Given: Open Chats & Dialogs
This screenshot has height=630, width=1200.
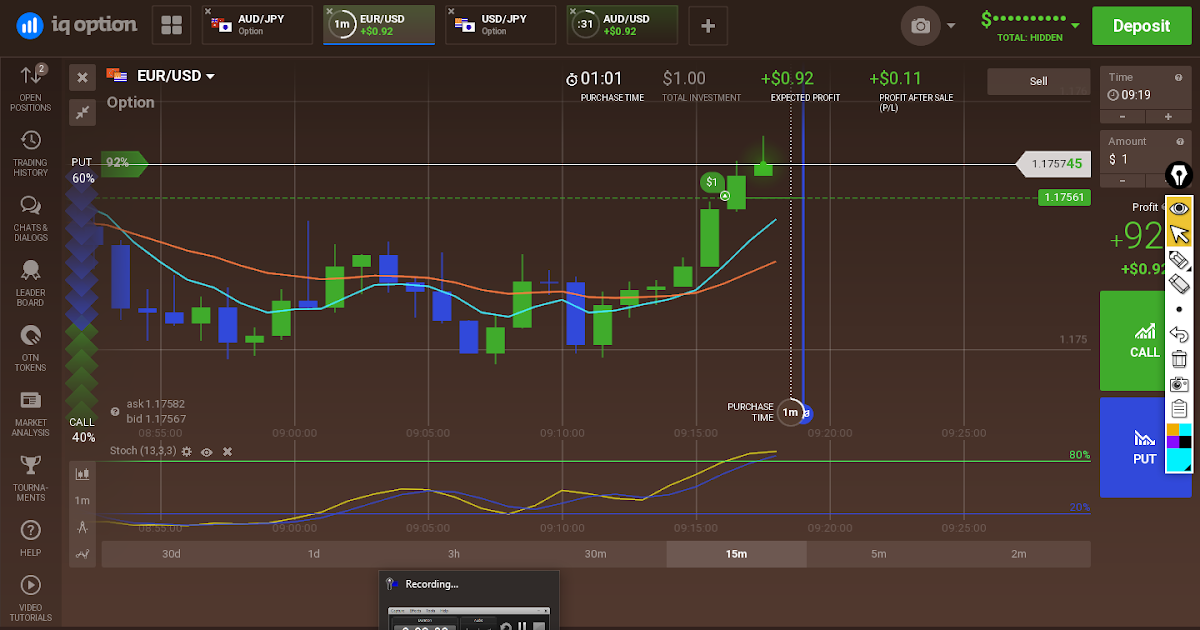Looking at the screenshot, I should pos(30,218).
